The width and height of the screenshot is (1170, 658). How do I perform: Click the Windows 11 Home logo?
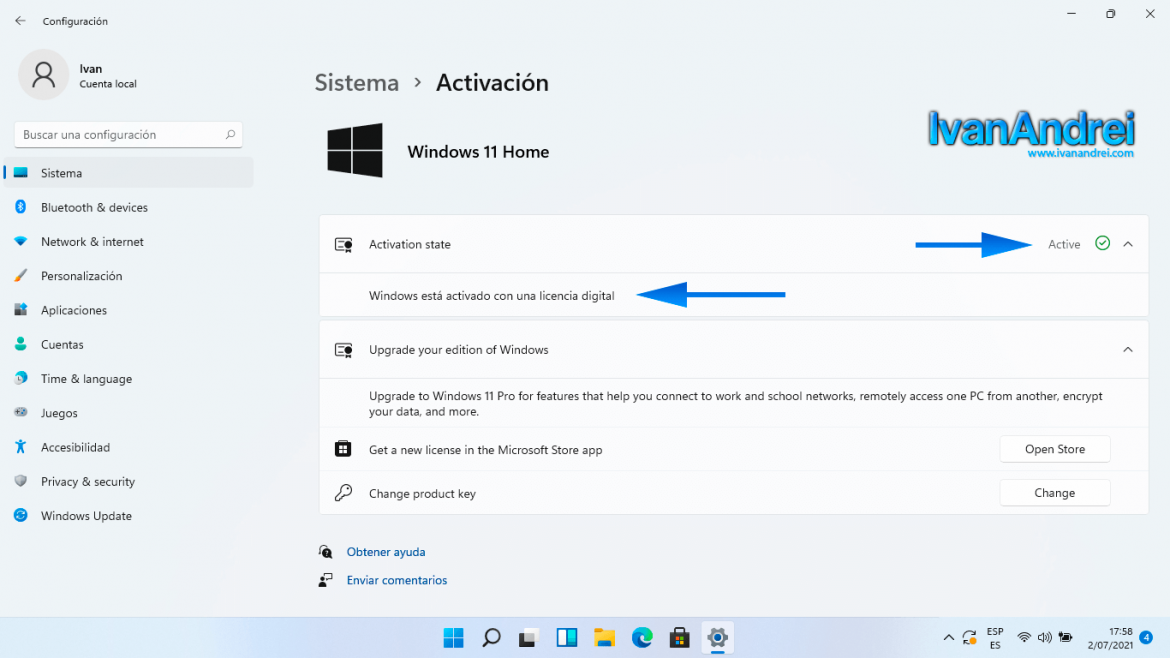pyautogui.click(x=355, y=150)
